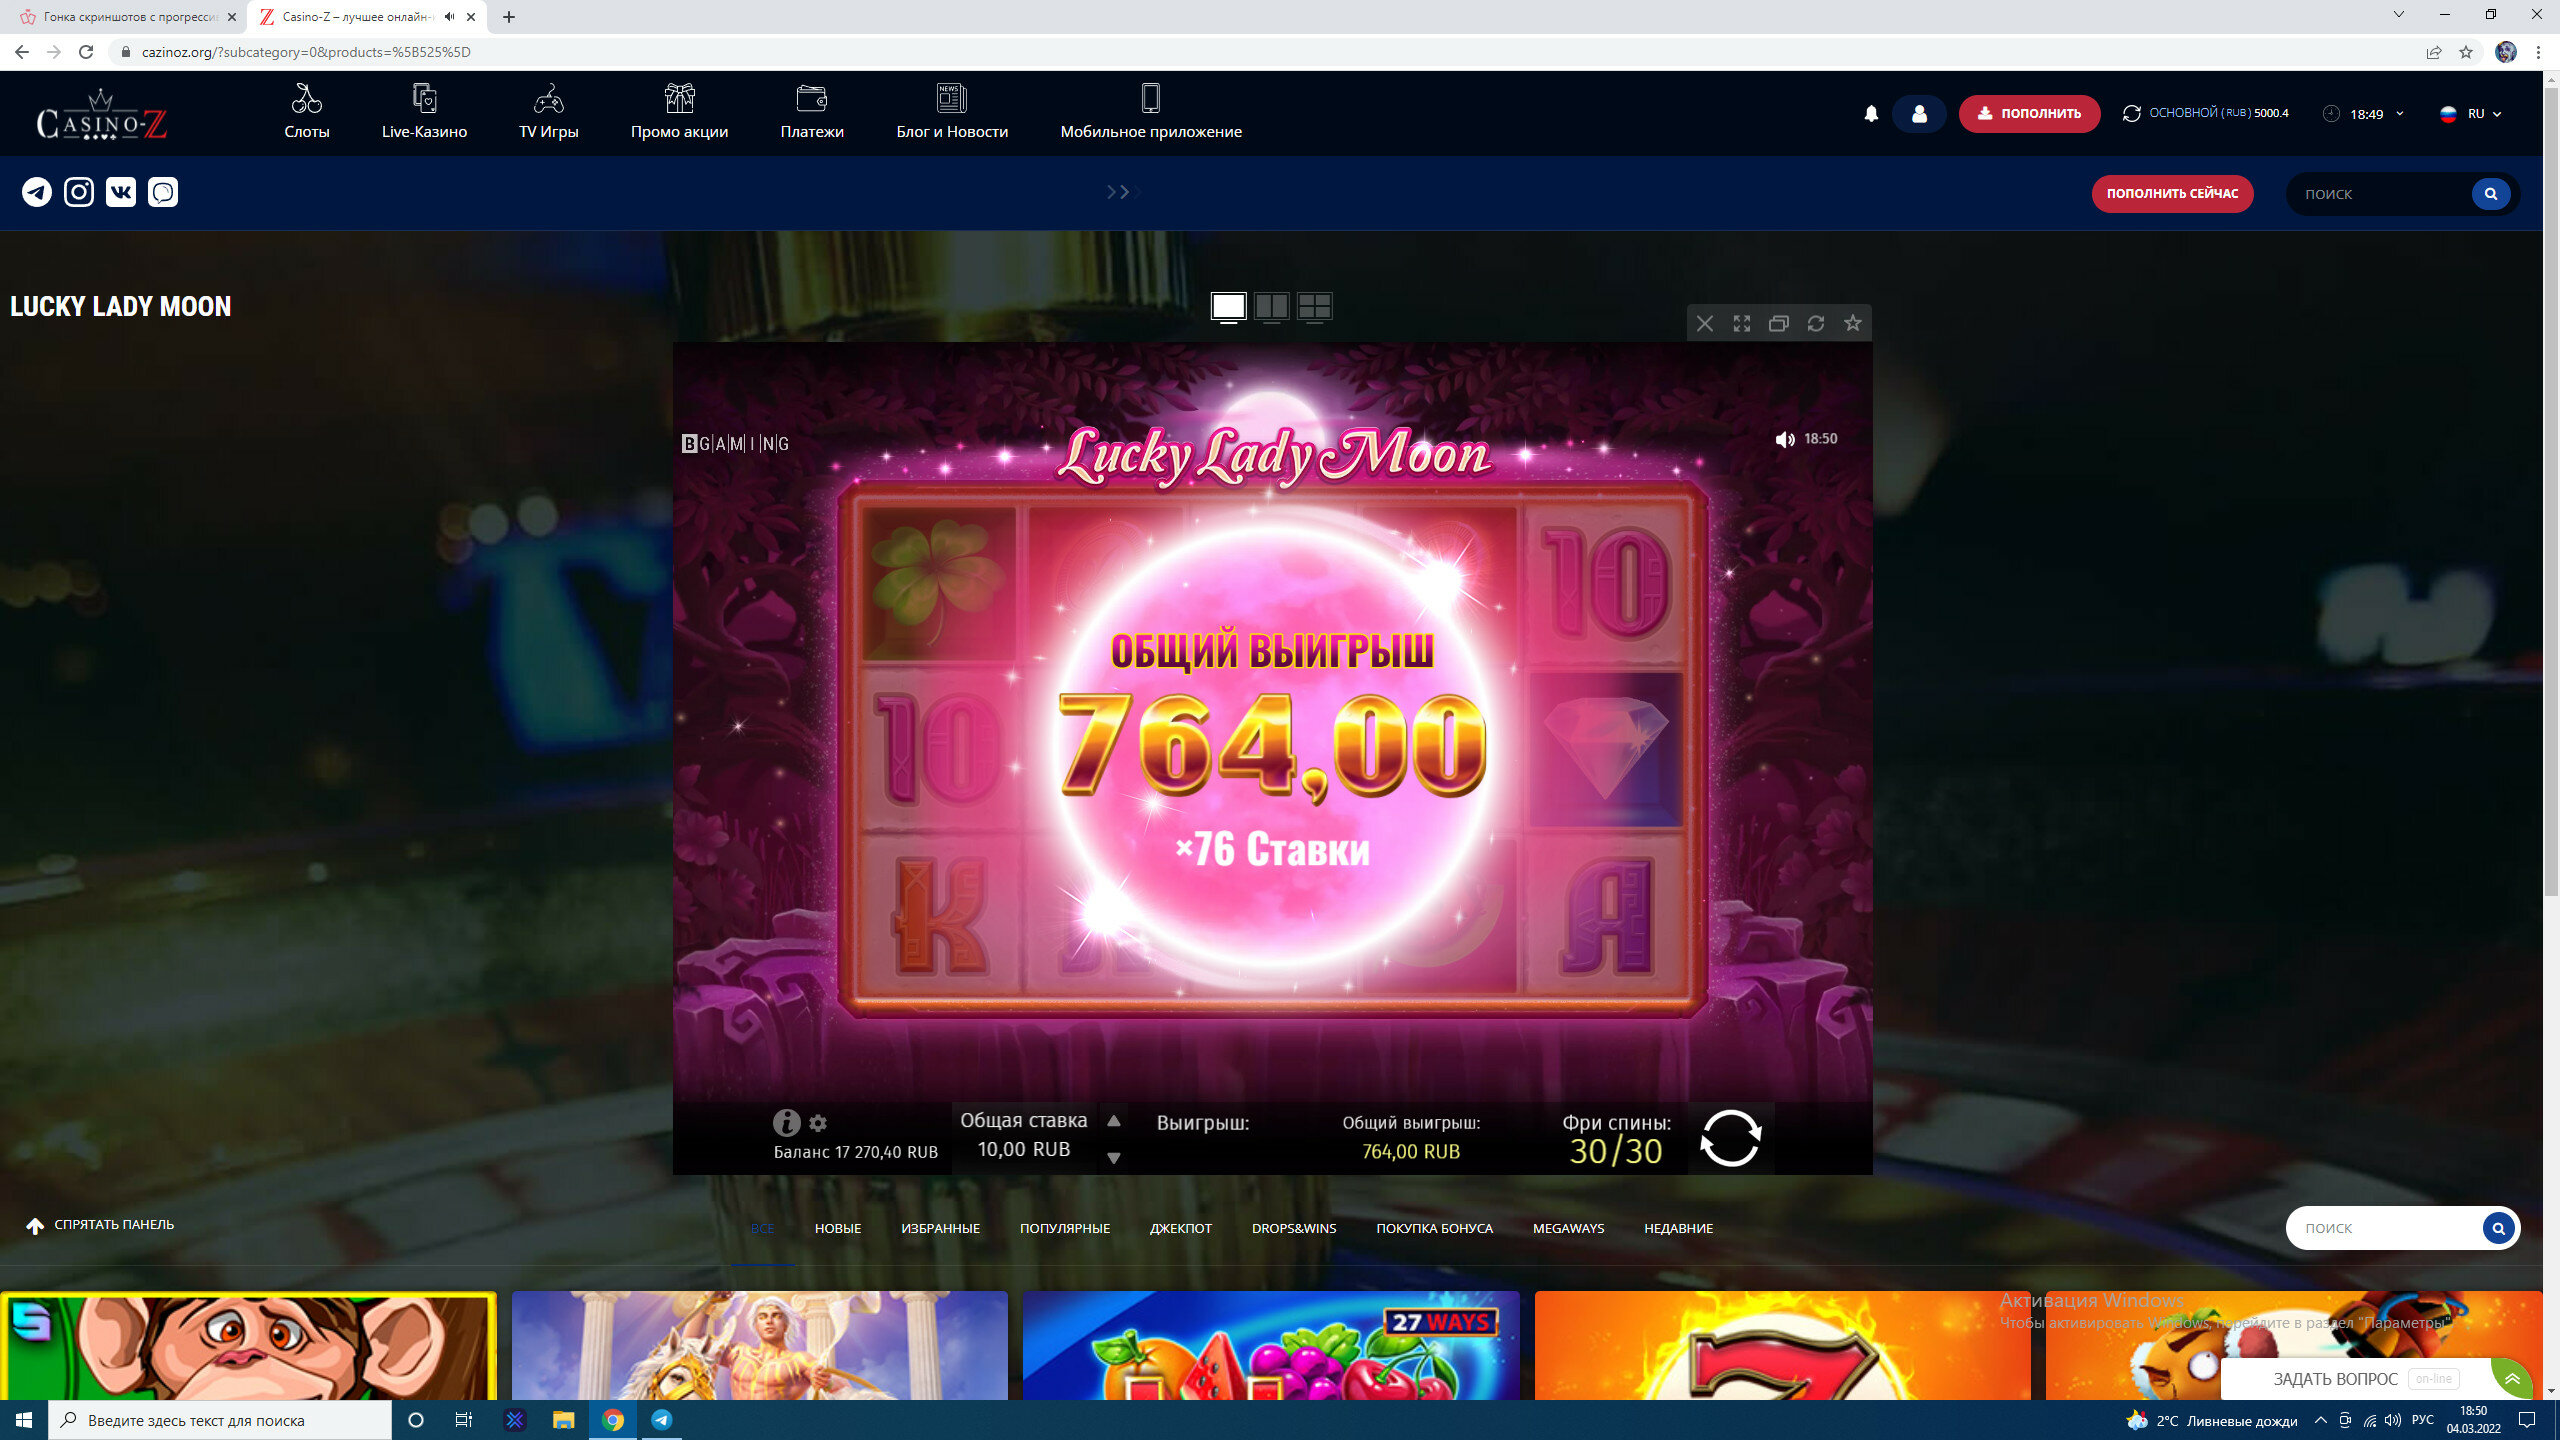The width and height of the screenshot is (2560, 1440).
Task: Reload the game with refresh icon
Action: [x=1816, y=323]
